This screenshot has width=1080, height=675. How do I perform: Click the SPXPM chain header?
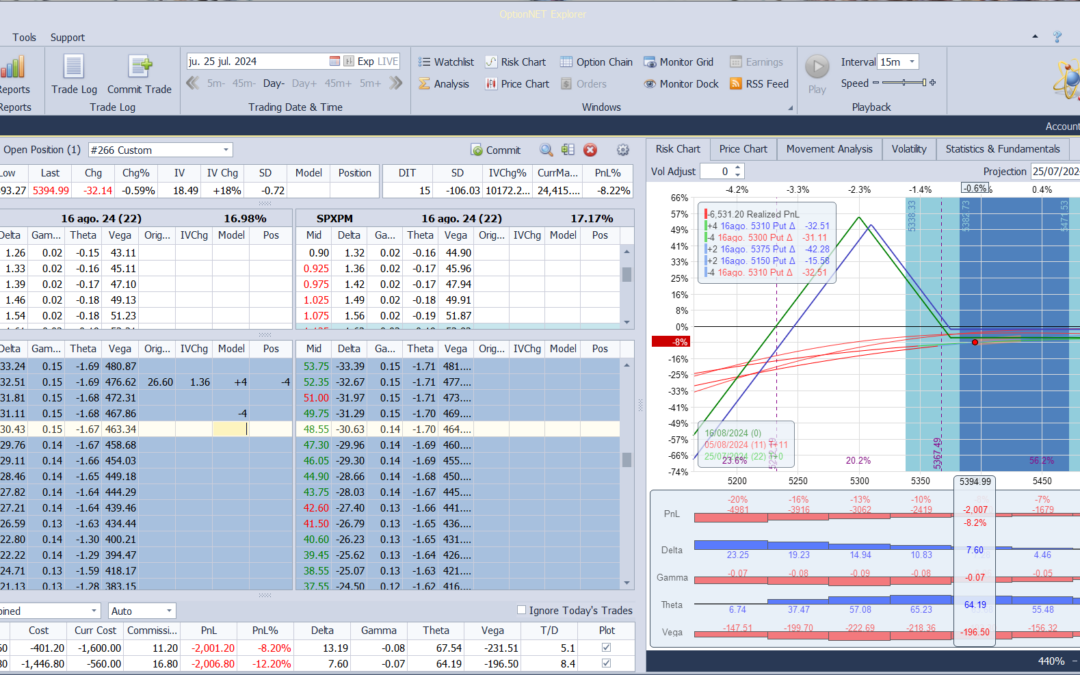tap(335, 218)
